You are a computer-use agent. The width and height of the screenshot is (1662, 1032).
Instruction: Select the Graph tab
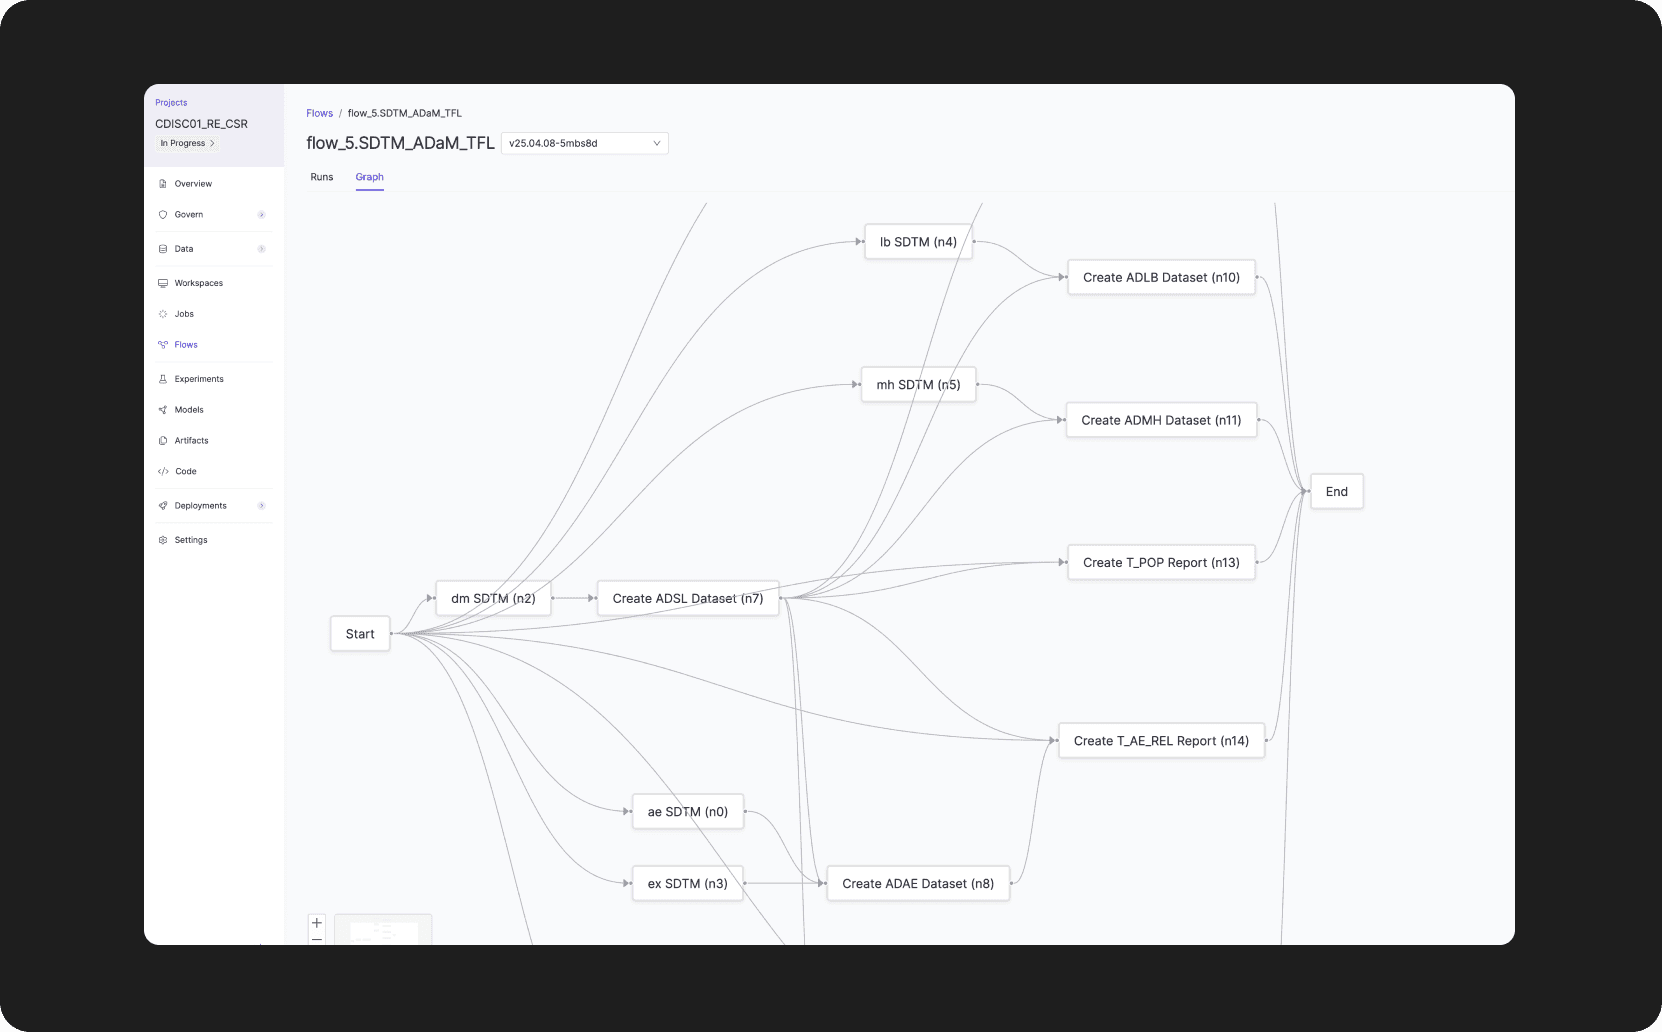pyautogui.click(x=369, y=177)
